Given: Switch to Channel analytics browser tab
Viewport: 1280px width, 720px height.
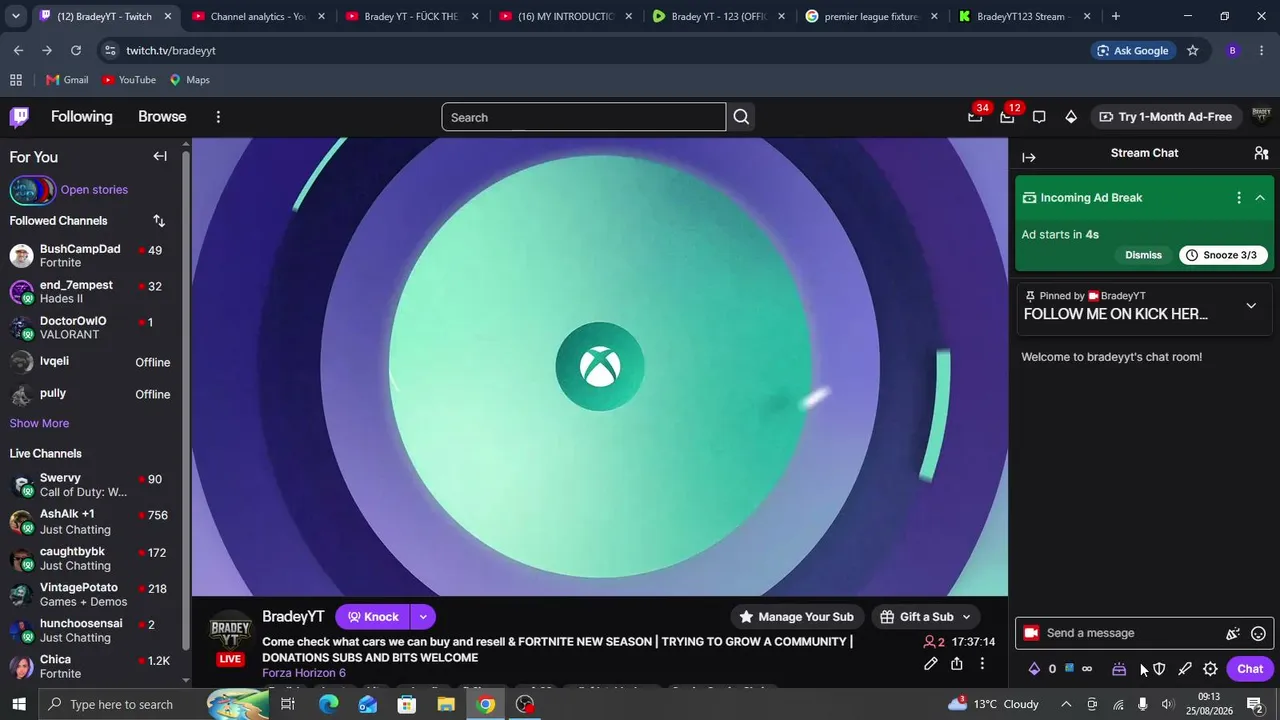Looking at the screenshot, I should click(258, 16).
